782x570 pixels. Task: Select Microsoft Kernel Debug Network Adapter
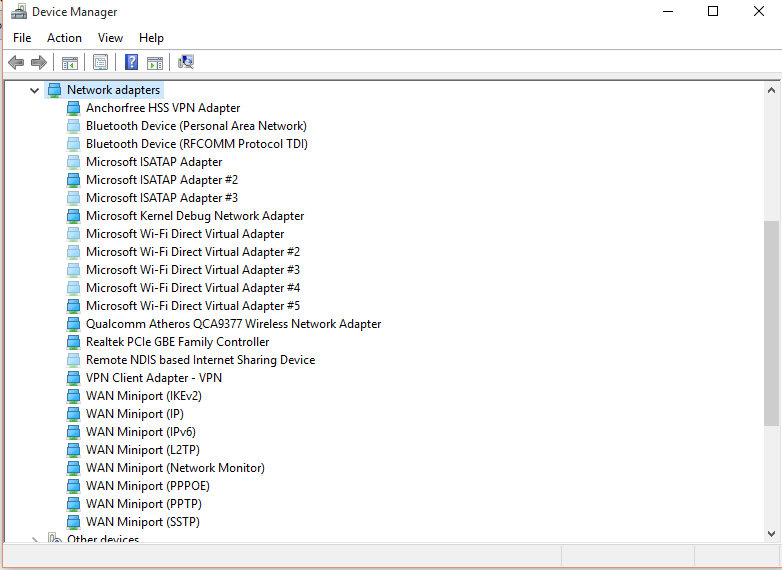pos(195,216)
